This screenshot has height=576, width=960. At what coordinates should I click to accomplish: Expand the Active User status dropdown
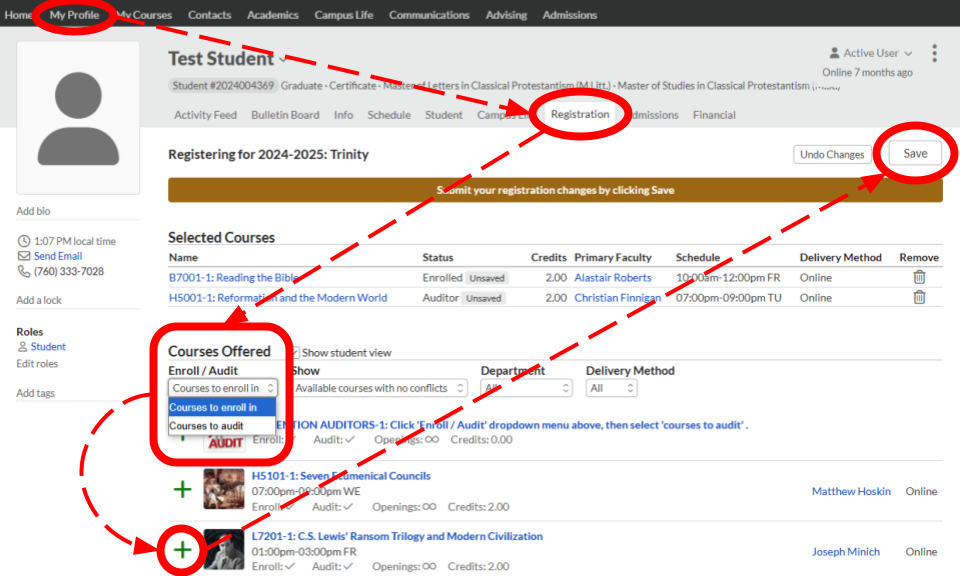[x=871, y=53]
